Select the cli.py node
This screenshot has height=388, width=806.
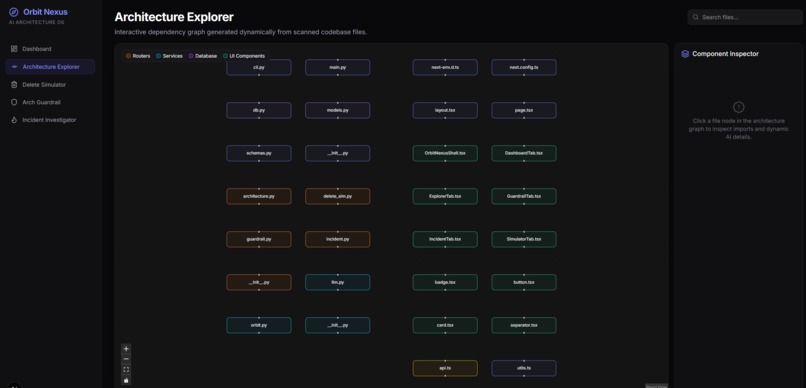[x=259, y=67]
